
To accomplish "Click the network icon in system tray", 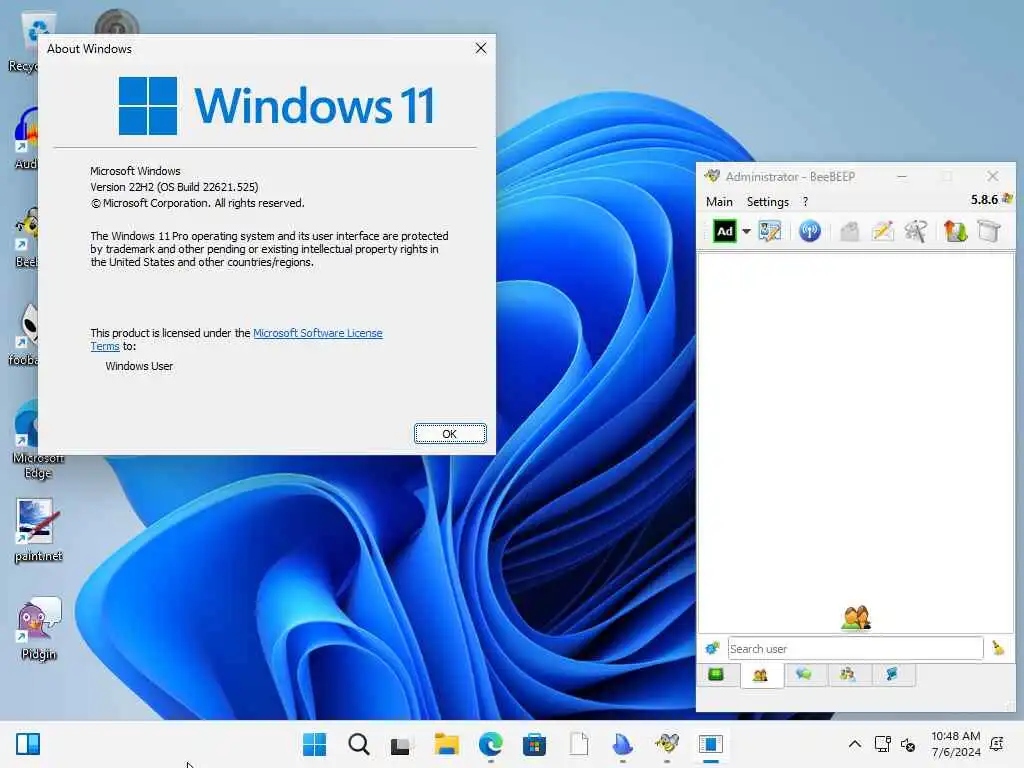I will point(883,744).
